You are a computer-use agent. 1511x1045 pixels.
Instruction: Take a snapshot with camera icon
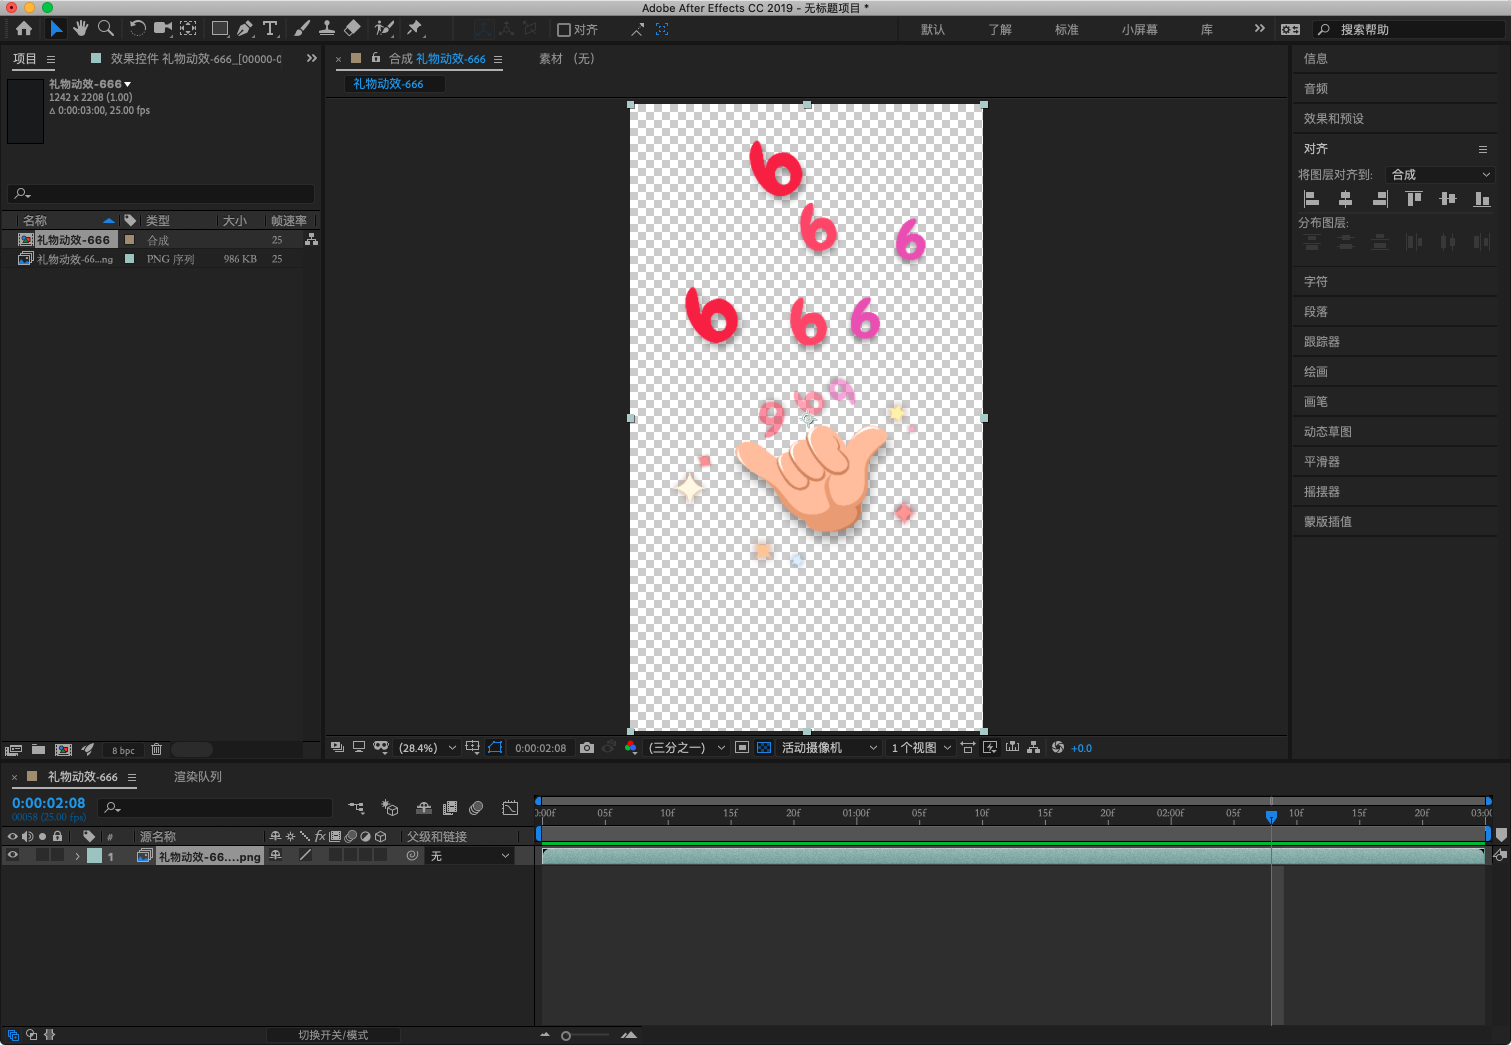pyautogui.click(x=587, y=748)
